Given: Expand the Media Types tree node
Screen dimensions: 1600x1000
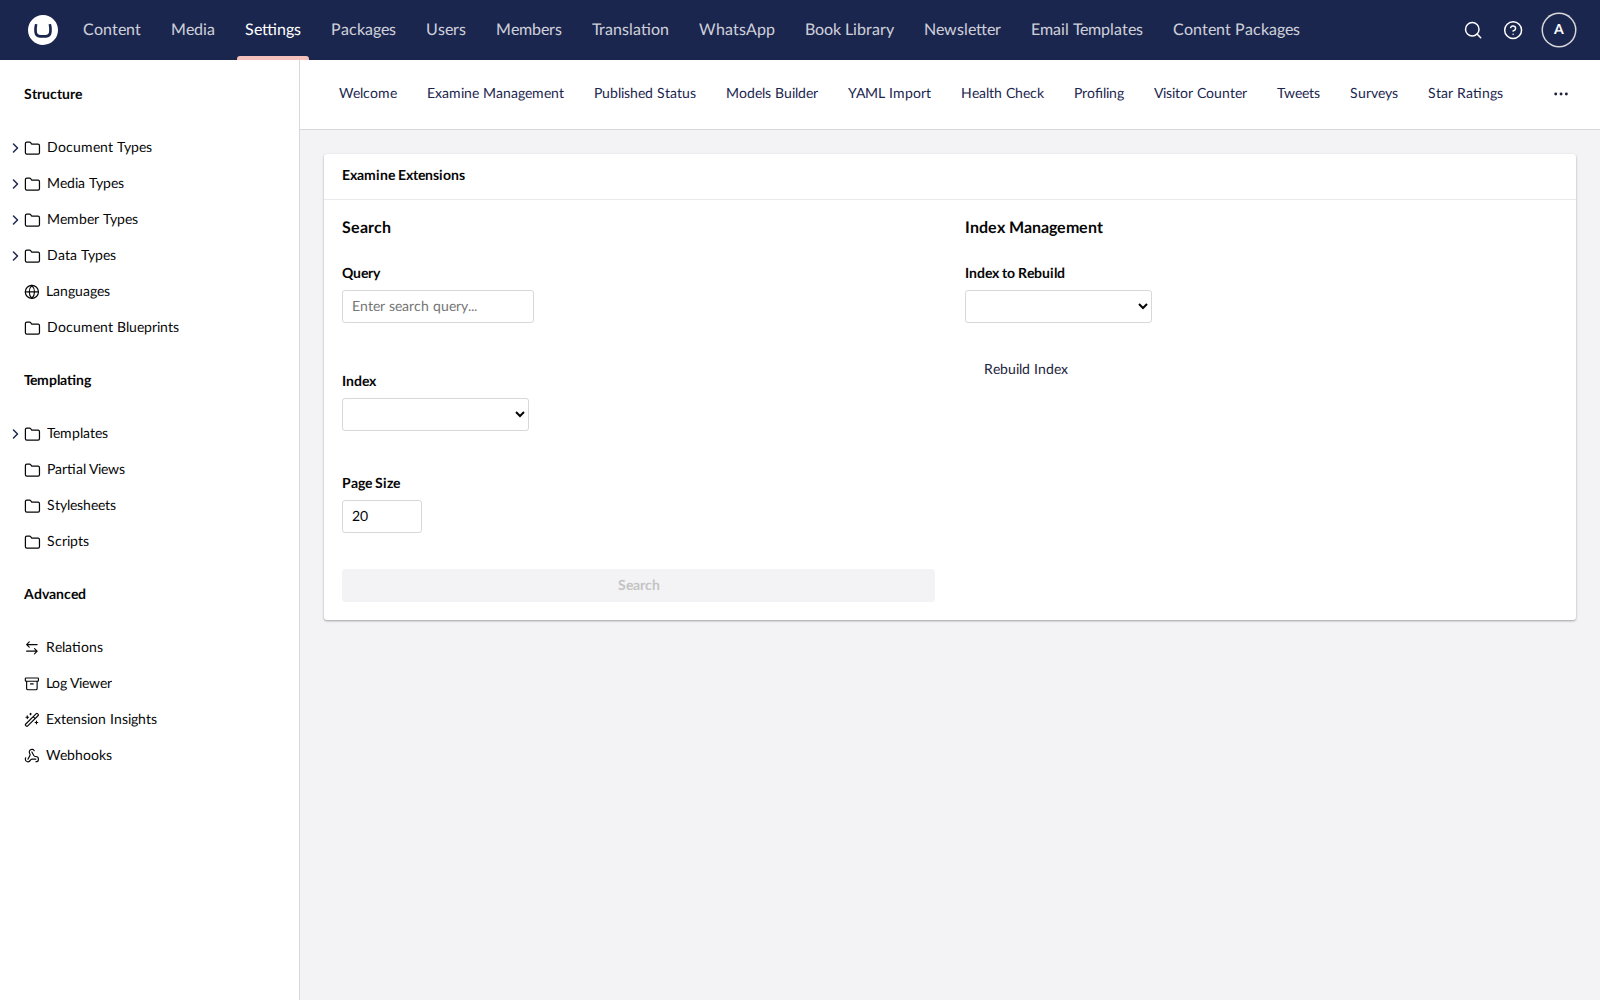Looking at the screenshot, I should (x=15, y=184).
